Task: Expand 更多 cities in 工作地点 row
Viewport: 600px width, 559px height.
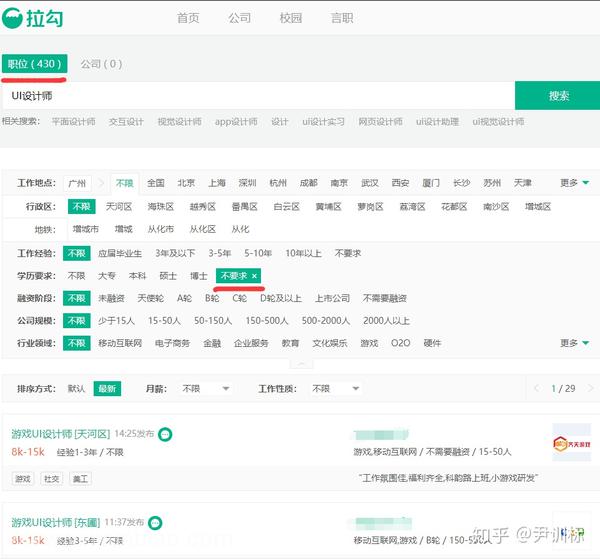Action: [x=574, y=183]
